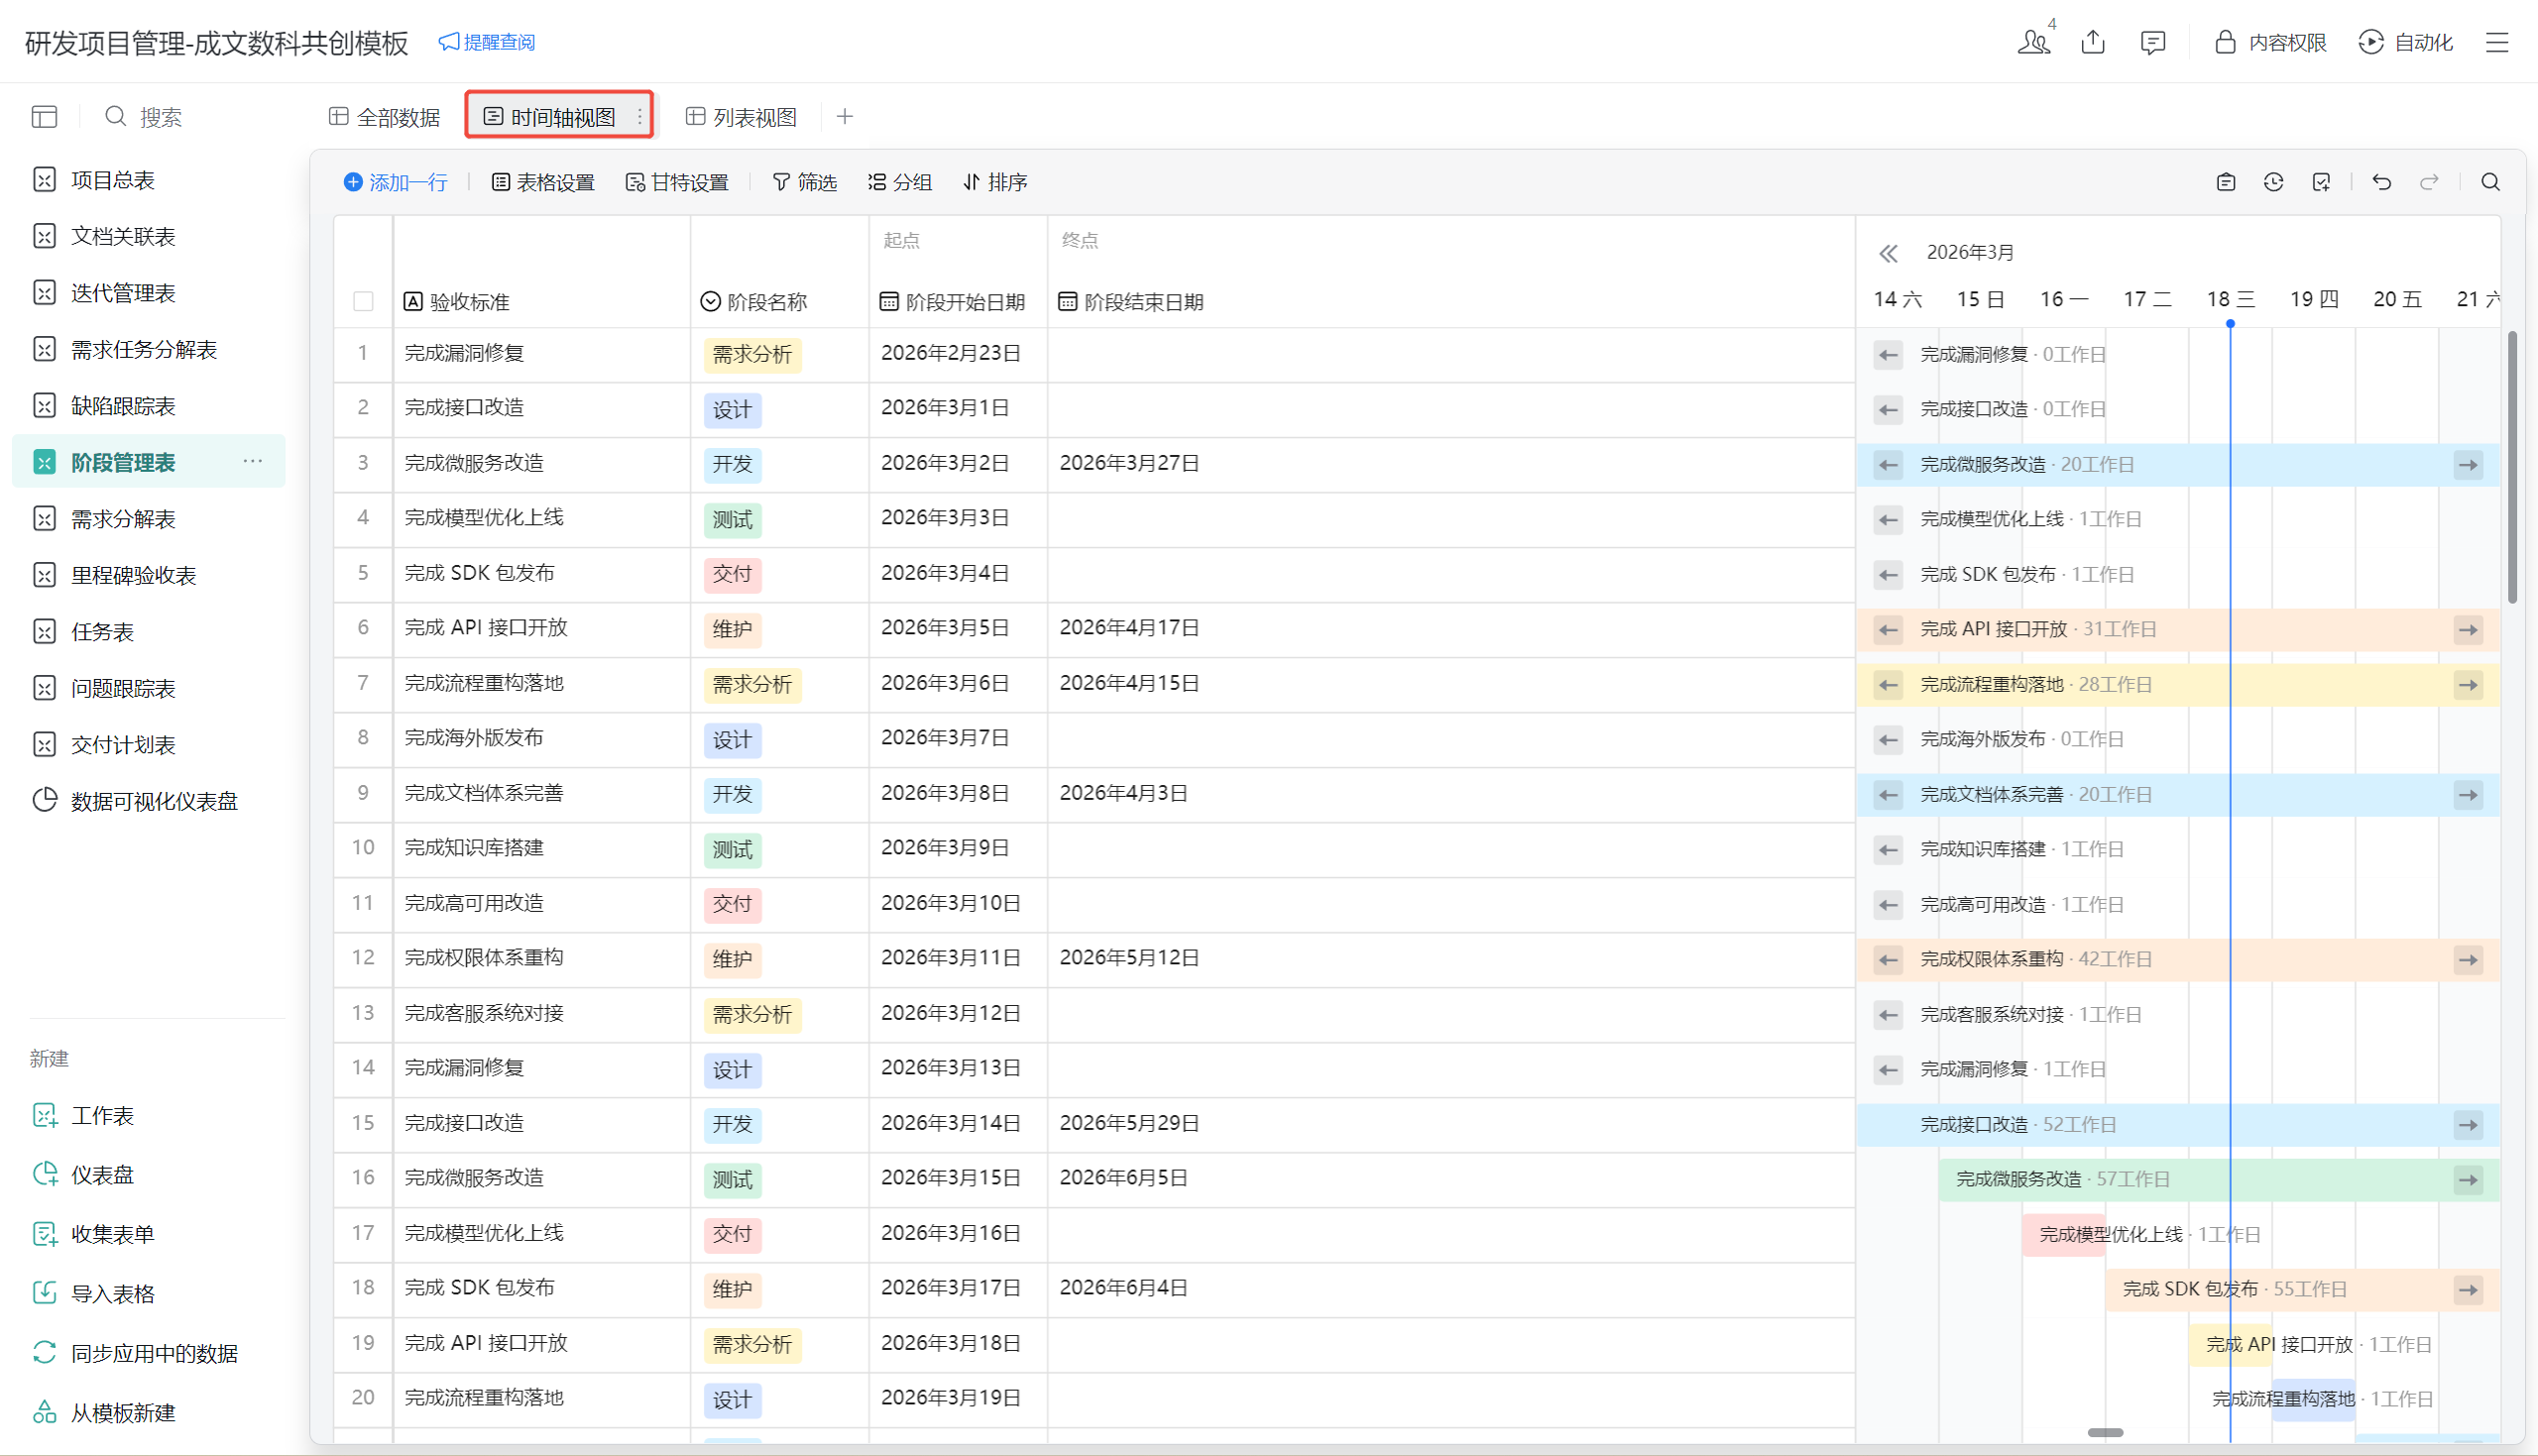Switch to the 全部数据 tab
The width and height of the screenshot is (2538, 1456).
(385, 117)
